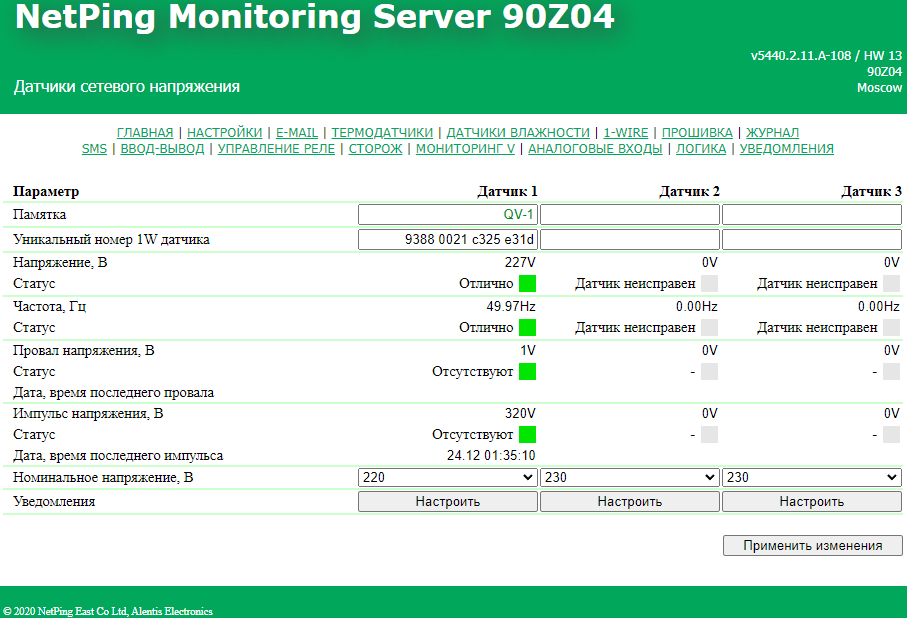907x618 pixels.
Task: Click gray frequency status indicator for sensor 3
Action: 891,328
